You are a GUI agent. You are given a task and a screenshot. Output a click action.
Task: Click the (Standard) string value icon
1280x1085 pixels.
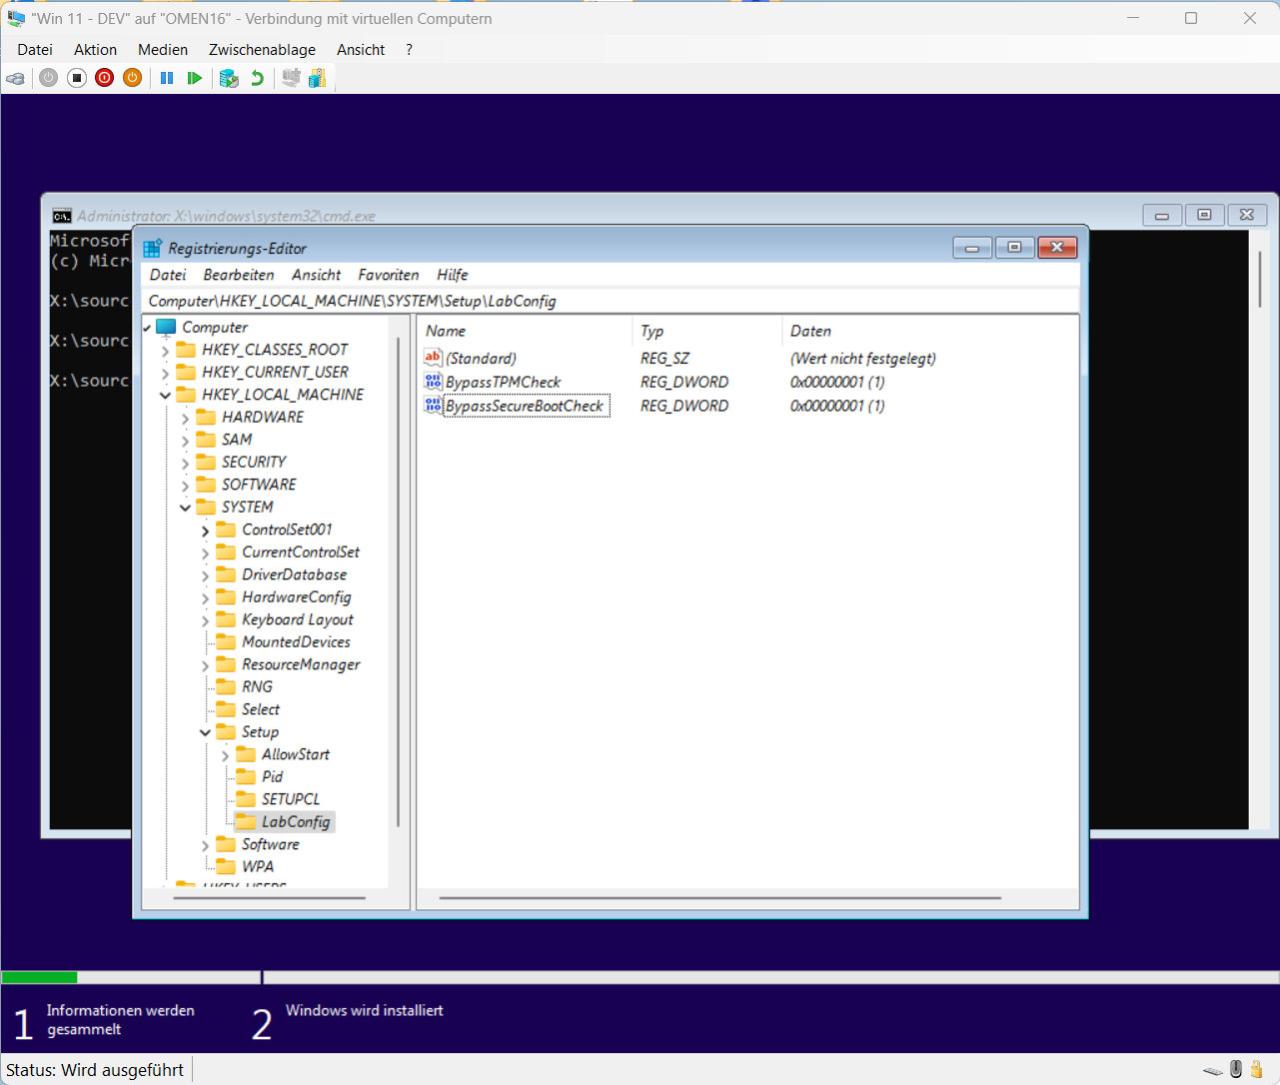[x=433, y=357]
